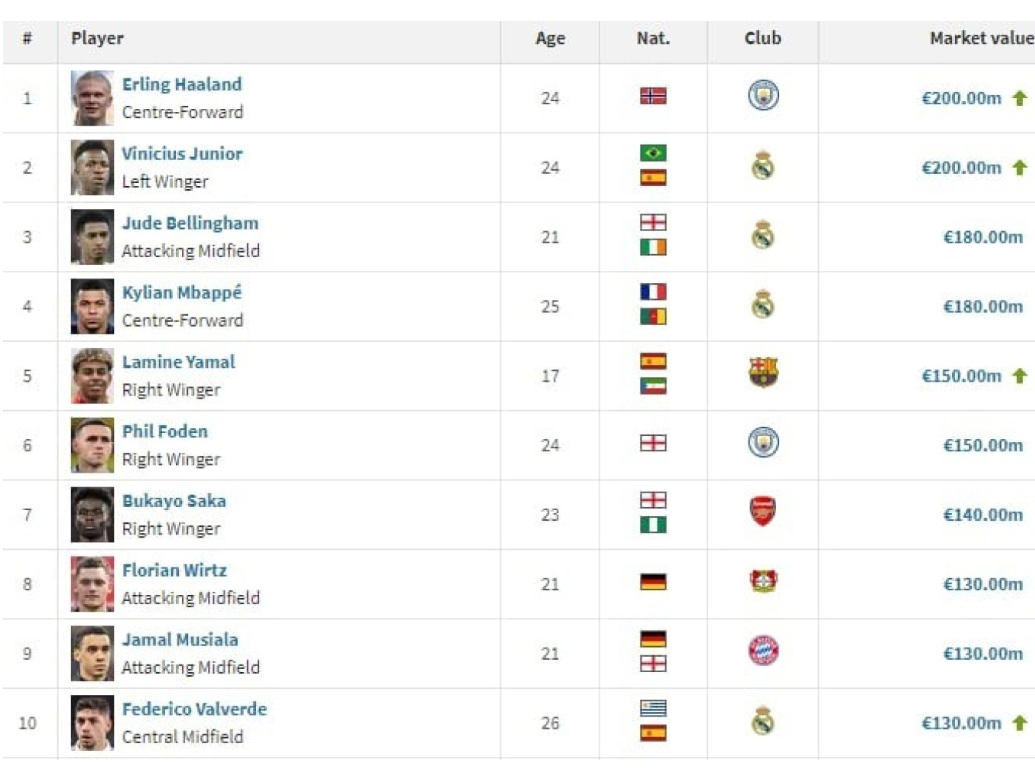Screen dimensions: 1035x775
Task: Sort table by Market value column header
Action: [982, 38]
